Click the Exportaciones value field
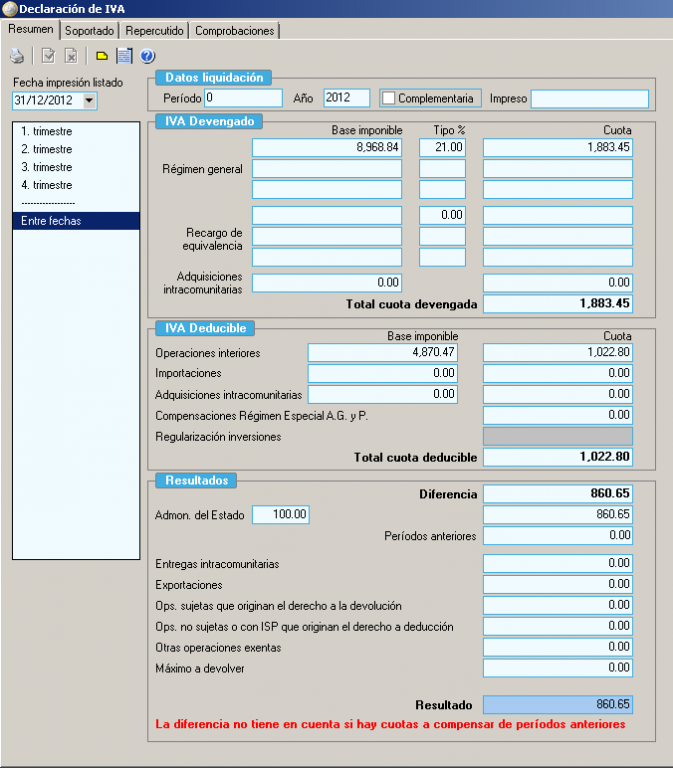 pyautogui.click(x=558, y=584)
